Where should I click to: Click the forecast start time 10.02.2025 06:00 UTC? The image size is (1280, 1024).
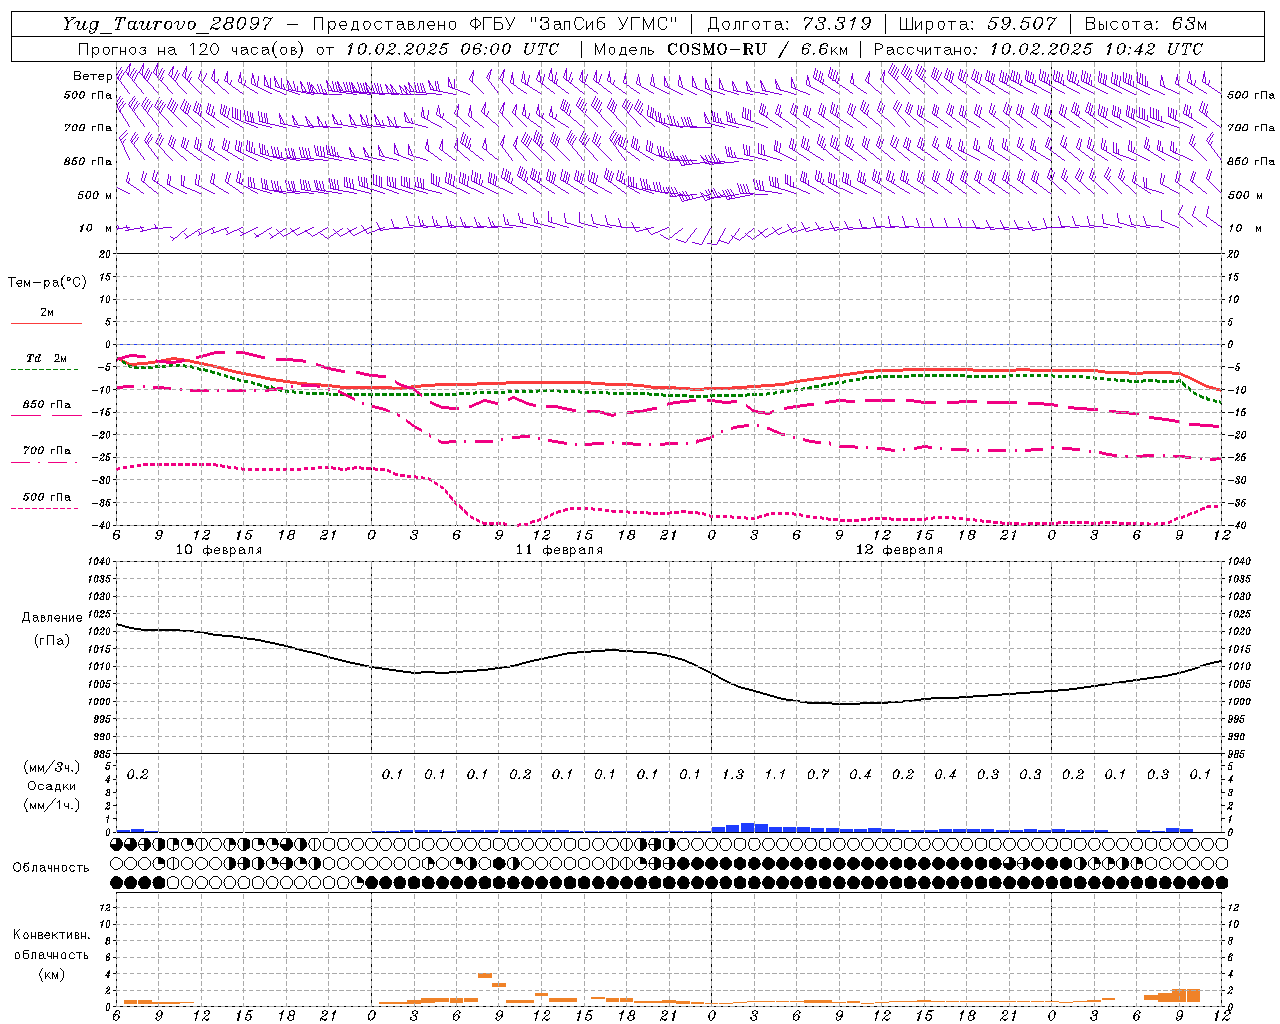pyautogui.click(x=452, y=49)
